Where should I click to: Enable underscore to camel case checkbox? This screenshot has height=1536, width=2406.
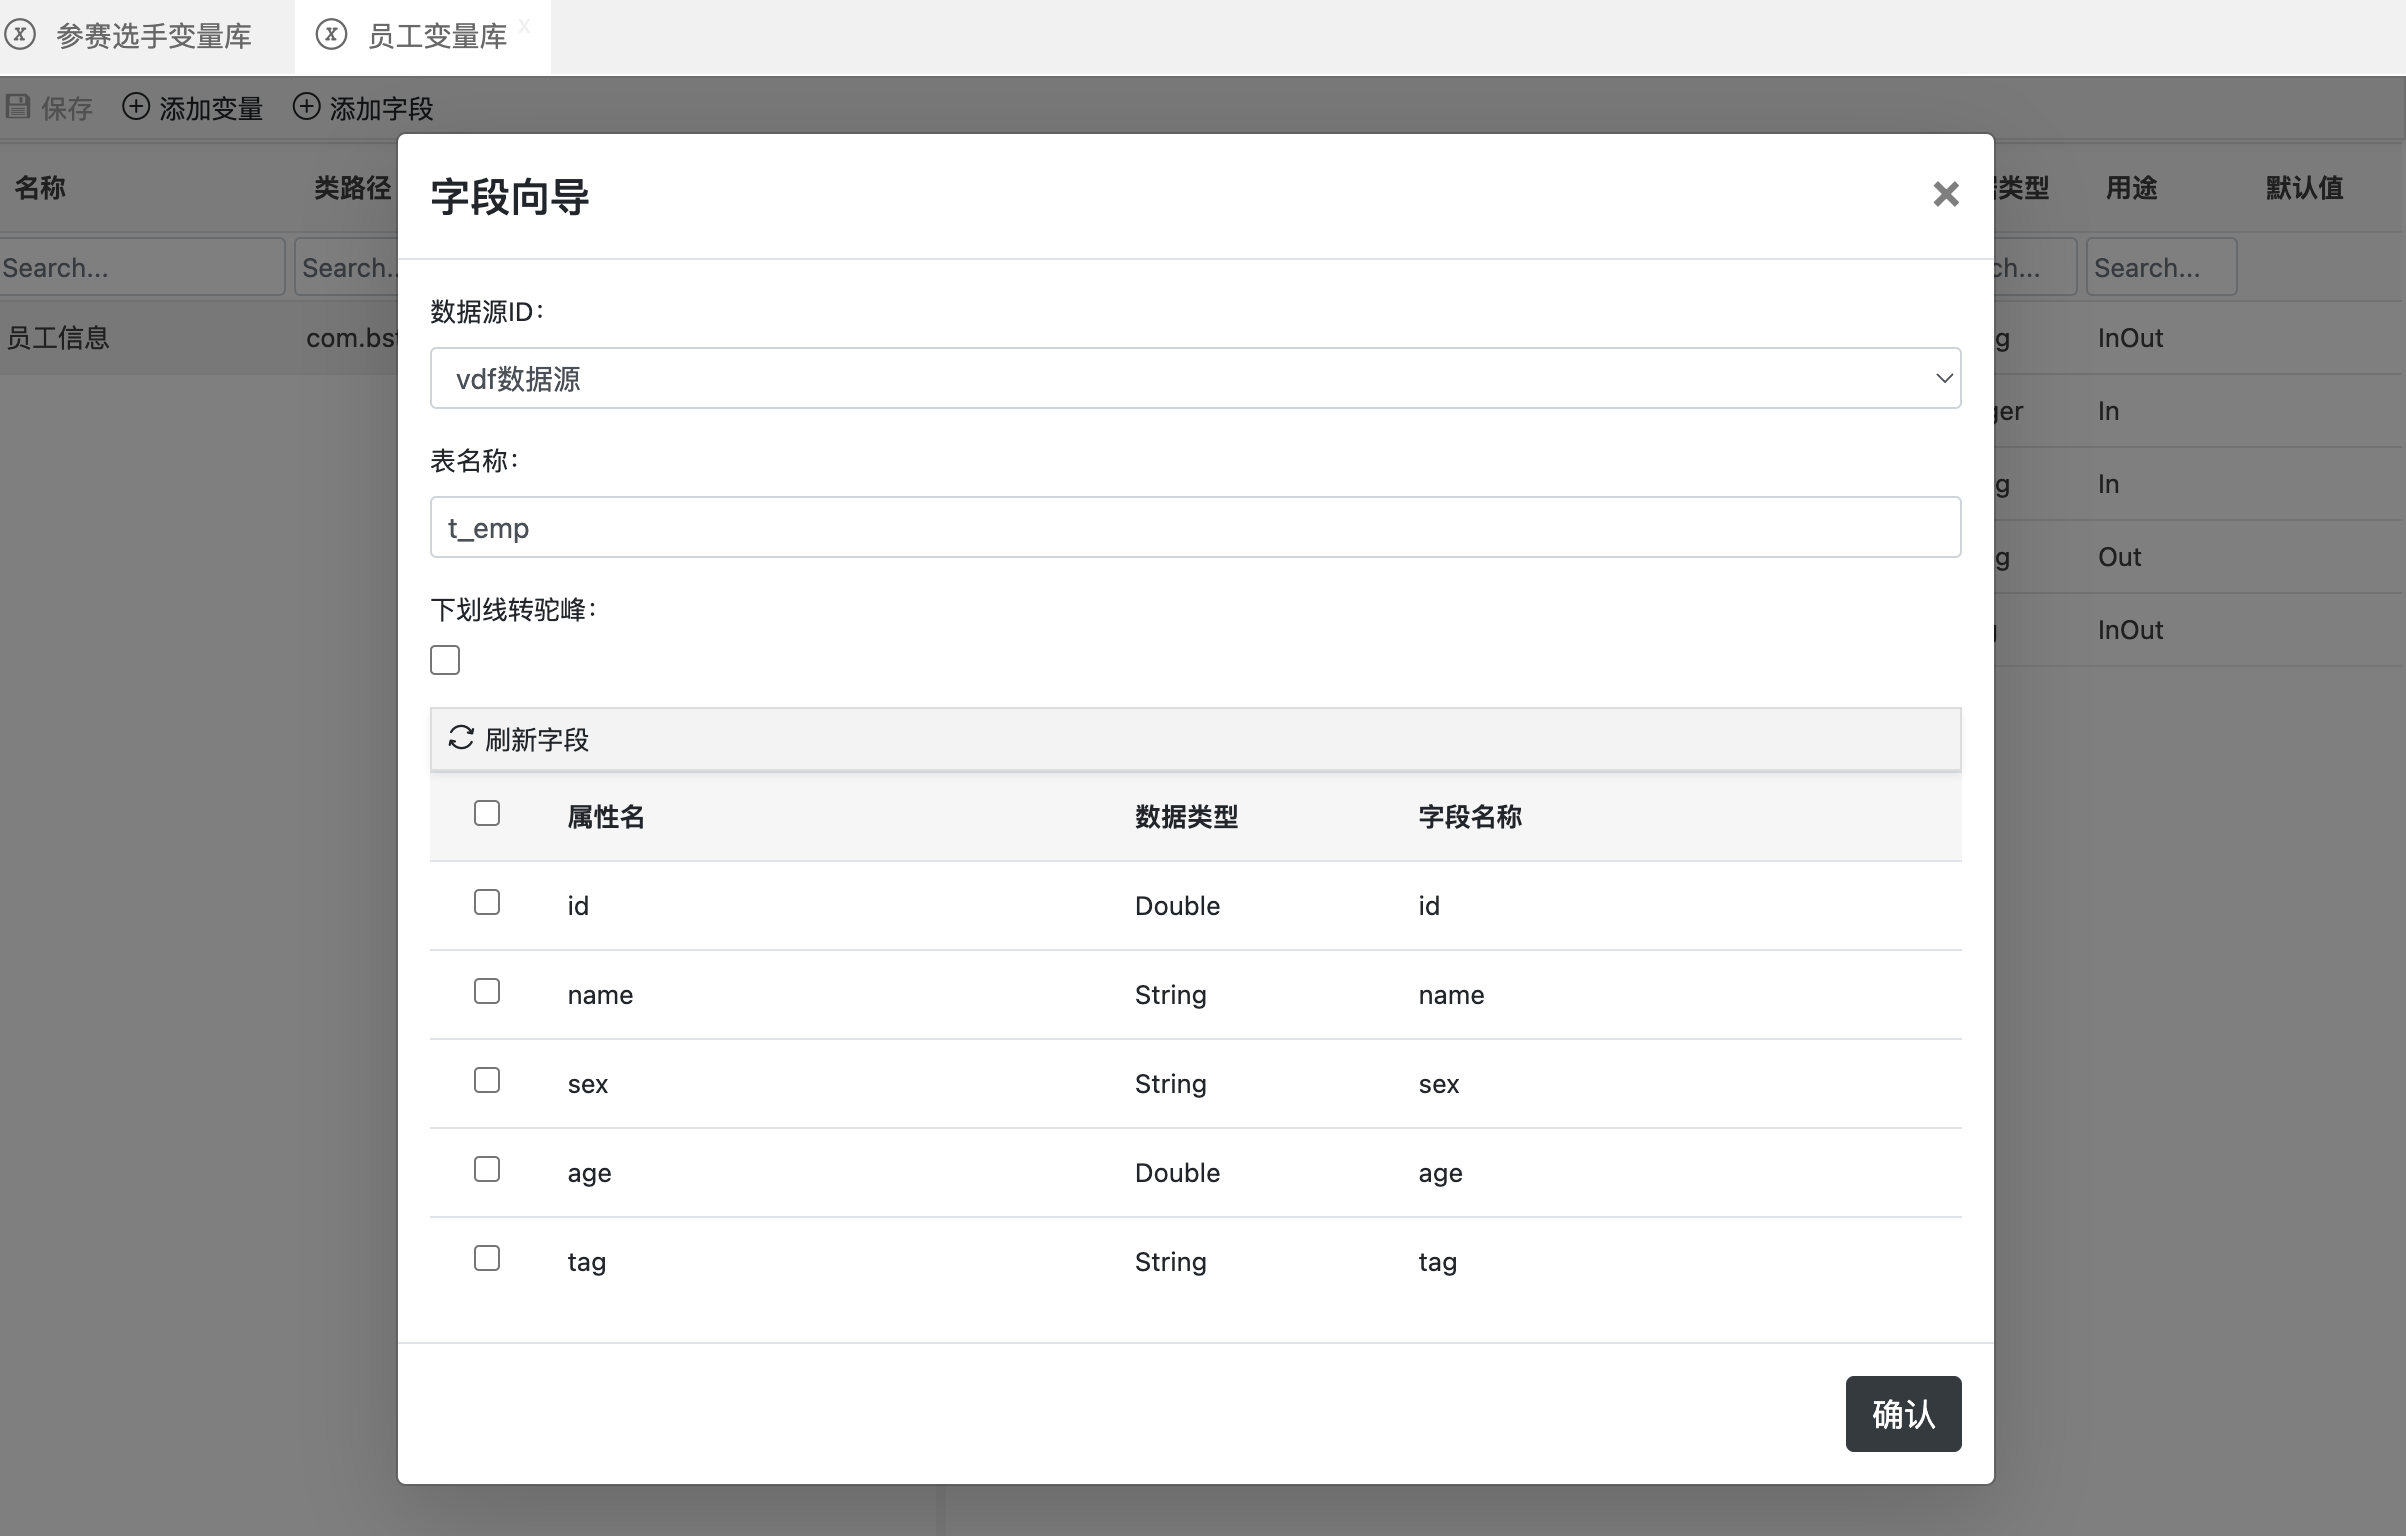coord(445,660)
